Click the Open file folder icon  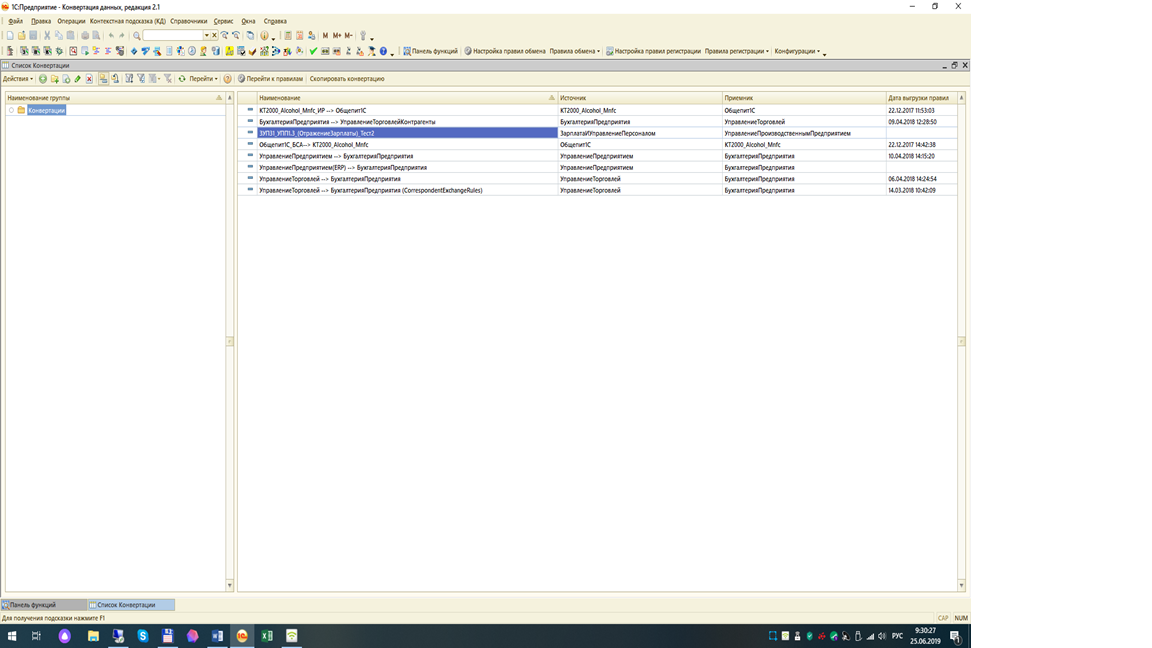pos(21,35)
